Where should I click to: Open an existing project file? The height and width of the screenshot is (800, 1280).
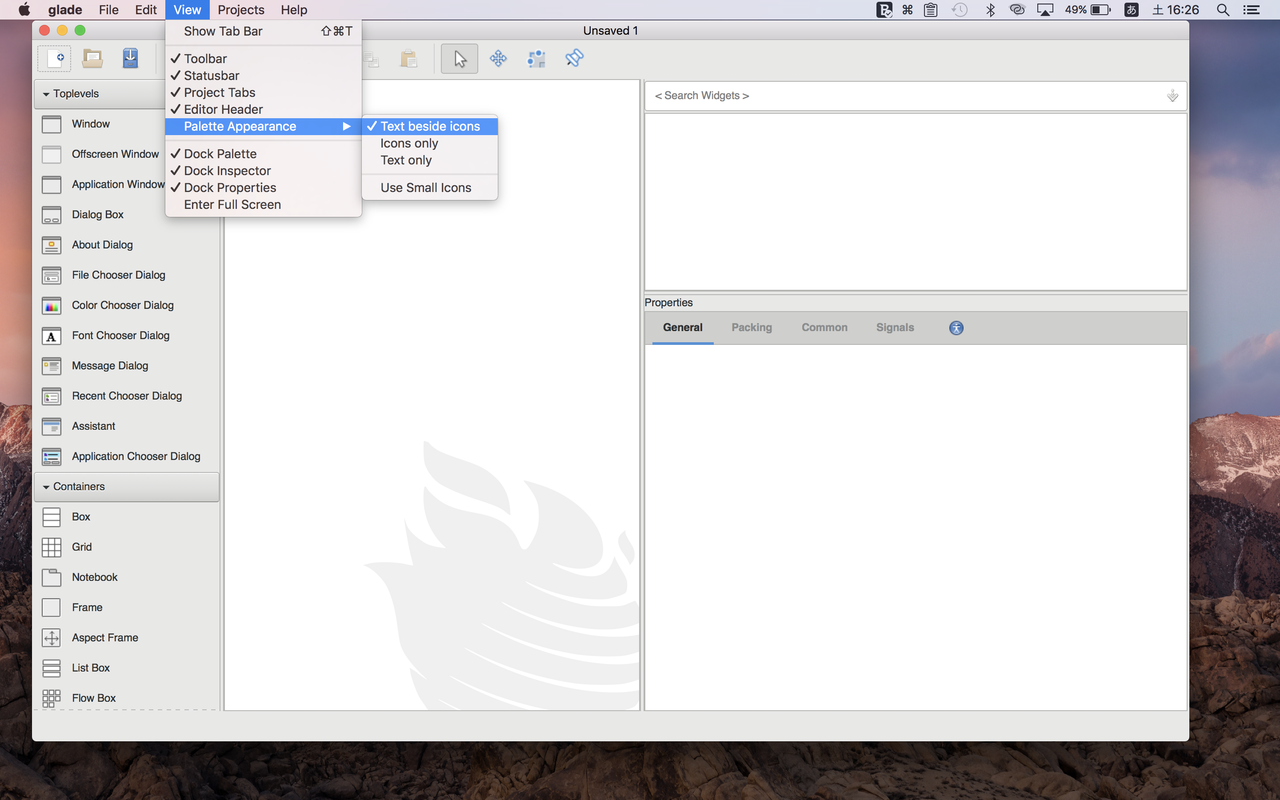(92, 58)
